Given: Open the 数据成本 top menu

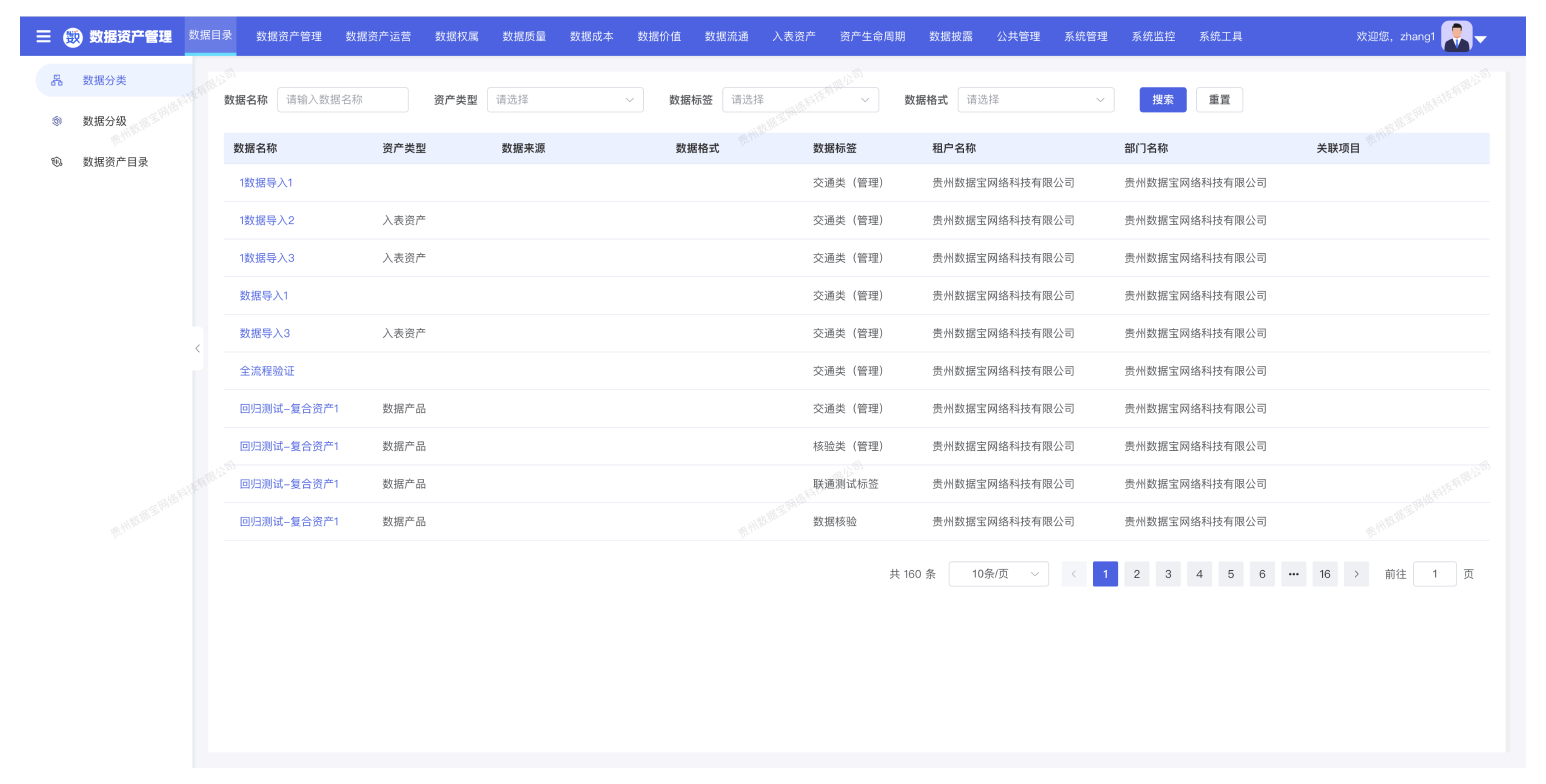Looking at the screenshot, I should 592,37.
